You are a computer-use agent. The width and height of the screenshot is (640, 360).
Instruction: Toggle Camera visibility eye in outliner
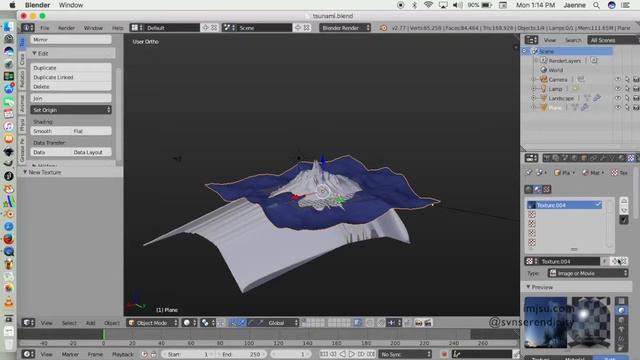click(618, 79)
